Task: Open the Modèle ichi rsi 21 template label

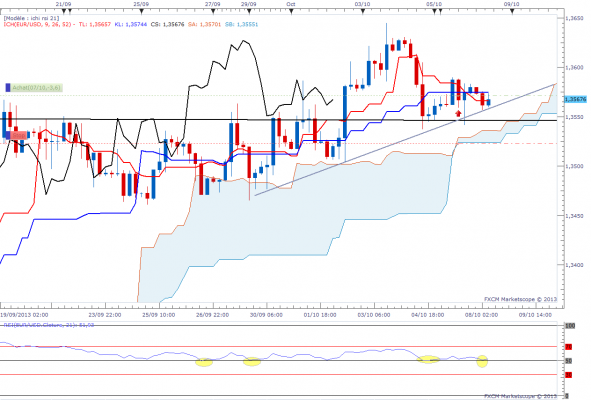Action: [31, 18]
